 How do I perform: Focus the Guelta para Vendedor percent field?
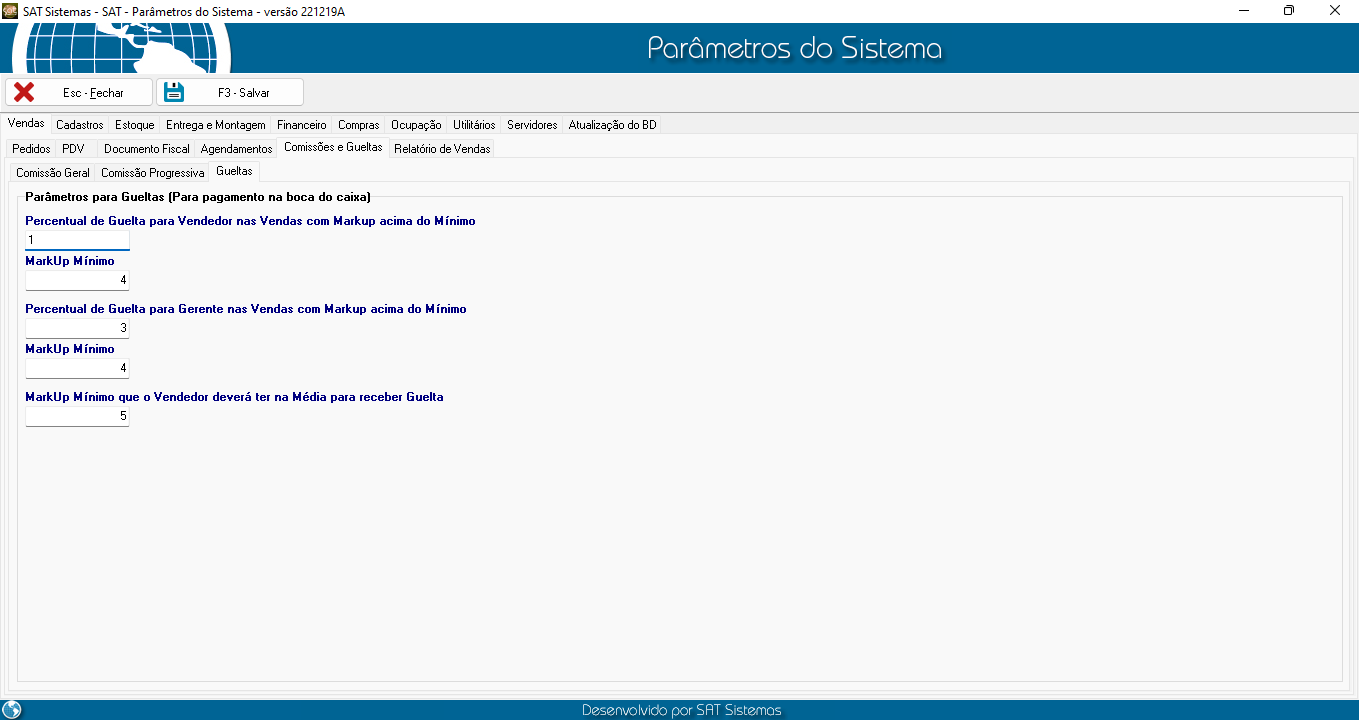[77, 240]
